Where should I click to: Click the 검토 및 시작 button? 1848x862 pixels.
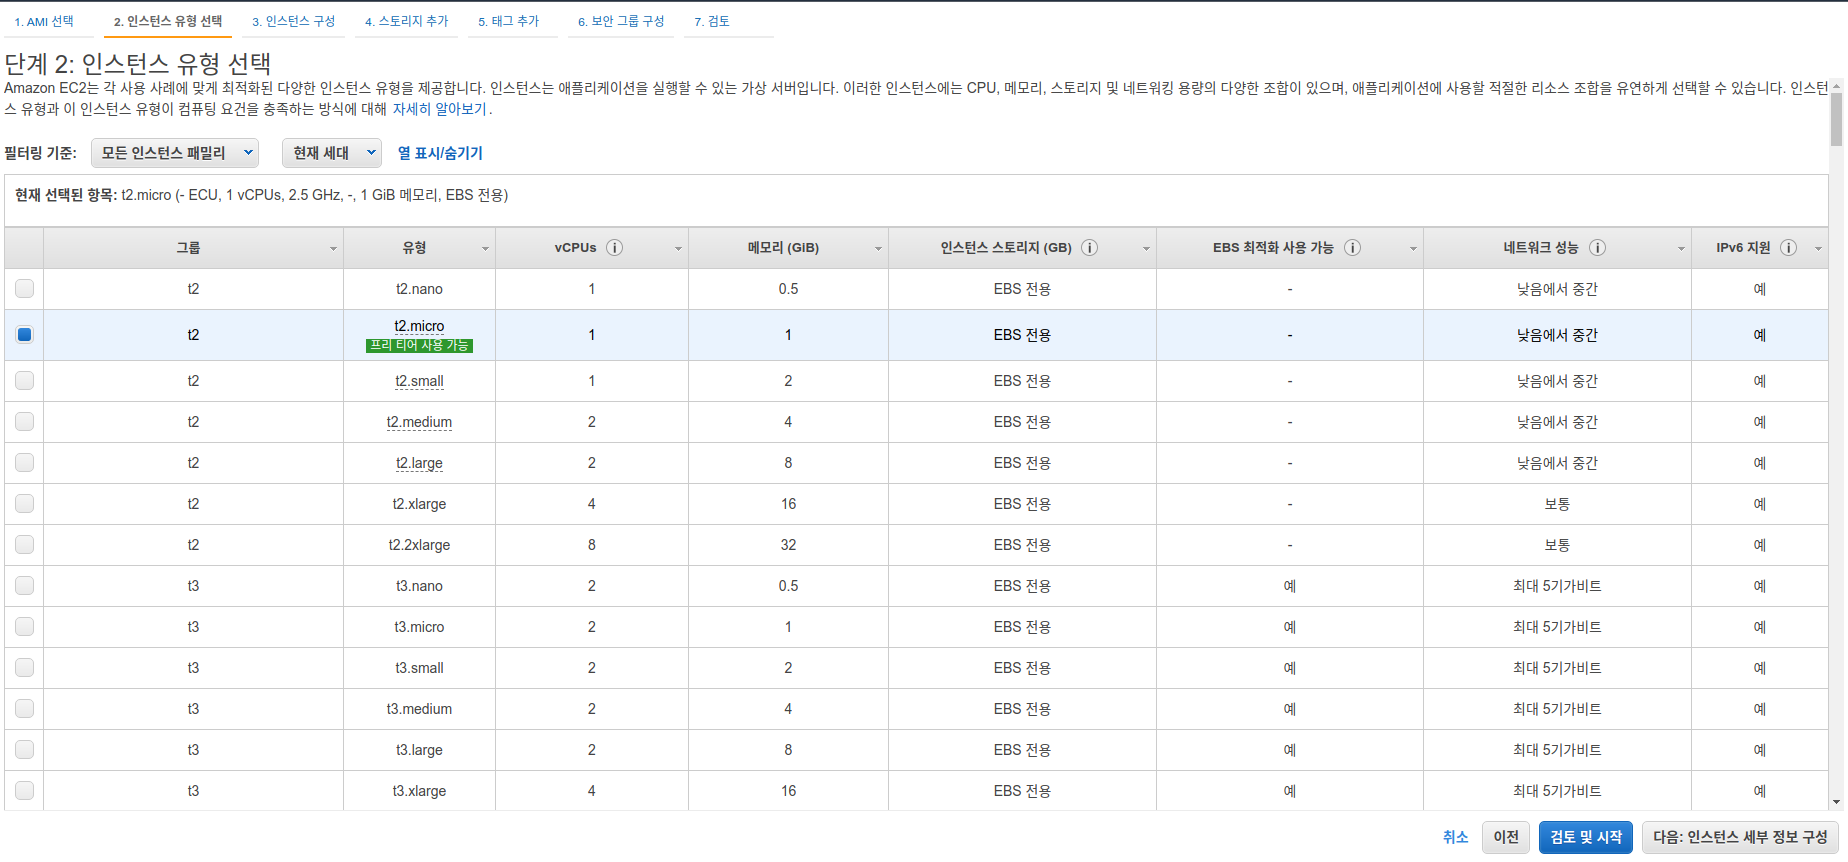point(1586,837)
